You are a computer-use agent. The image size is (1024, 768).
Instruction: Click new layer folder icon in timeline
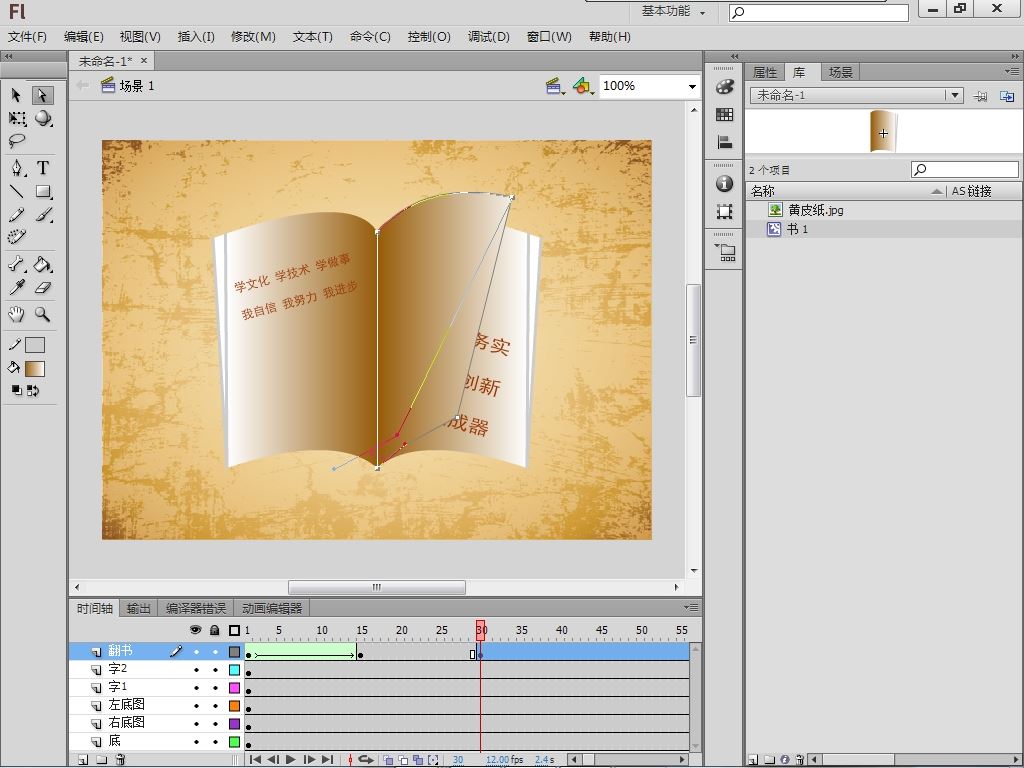tap(101, 760)
